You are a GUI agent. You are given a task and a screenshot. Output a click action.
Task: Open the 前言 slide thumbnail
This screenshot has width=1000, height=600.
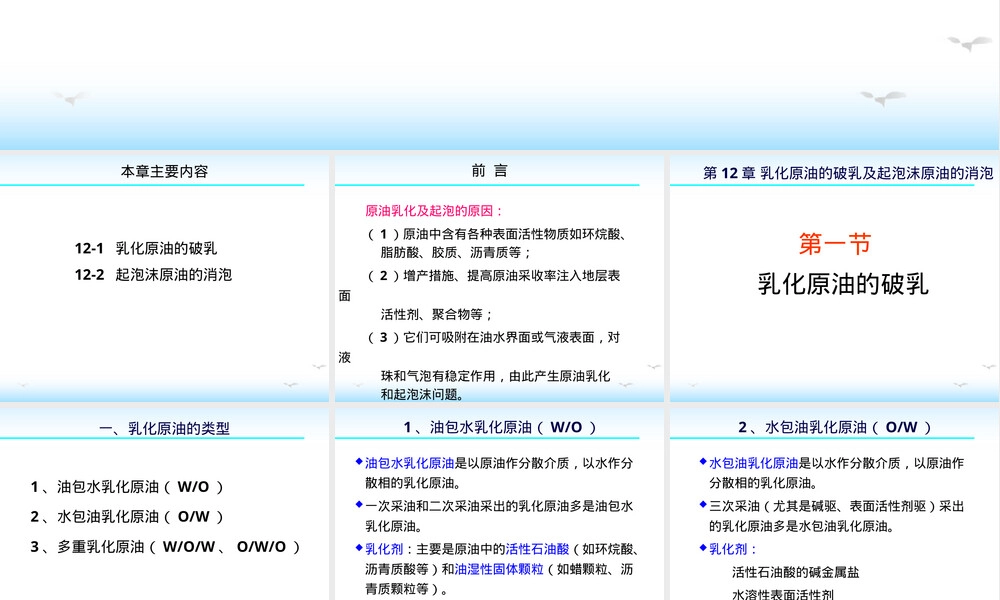click(499, 279)
